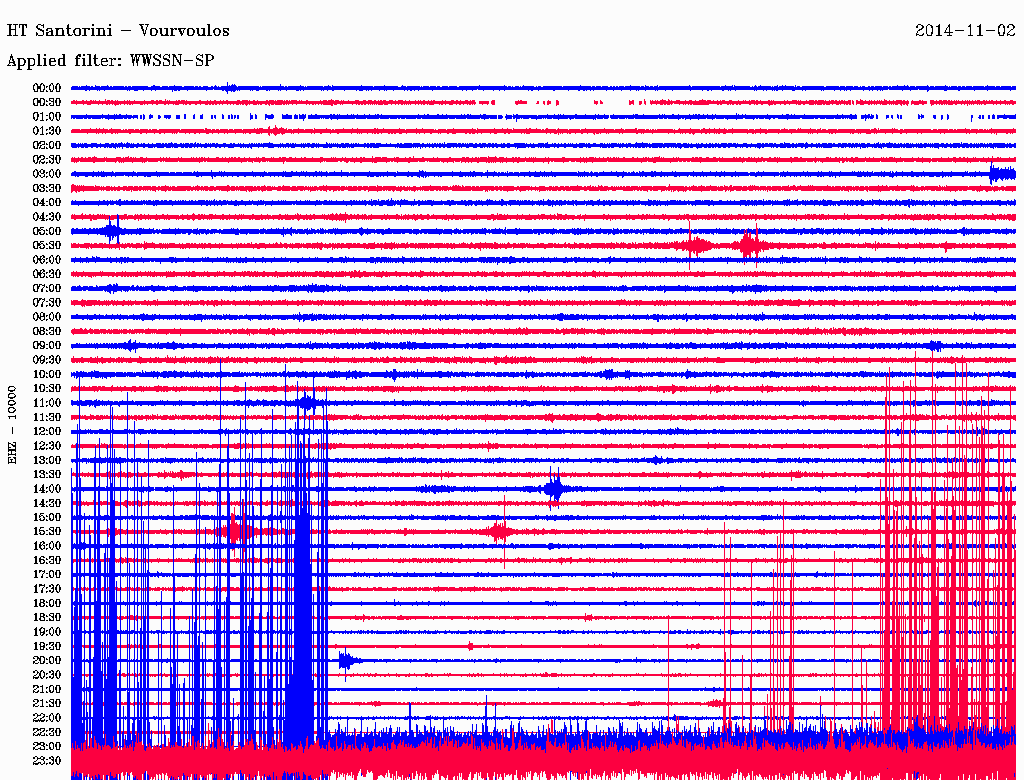Click the 22:00 time label
The image size is (1024, 780).
47,719
